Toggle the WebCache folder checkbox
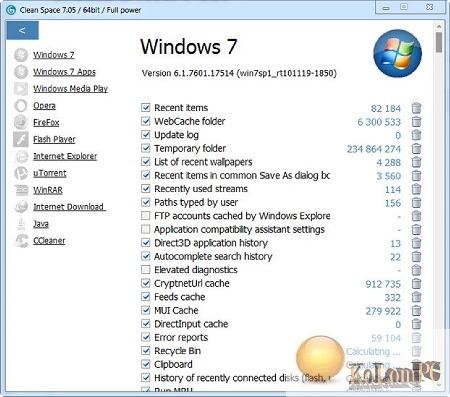The width and height of the screenshot is (450, 397). point(146,121)
